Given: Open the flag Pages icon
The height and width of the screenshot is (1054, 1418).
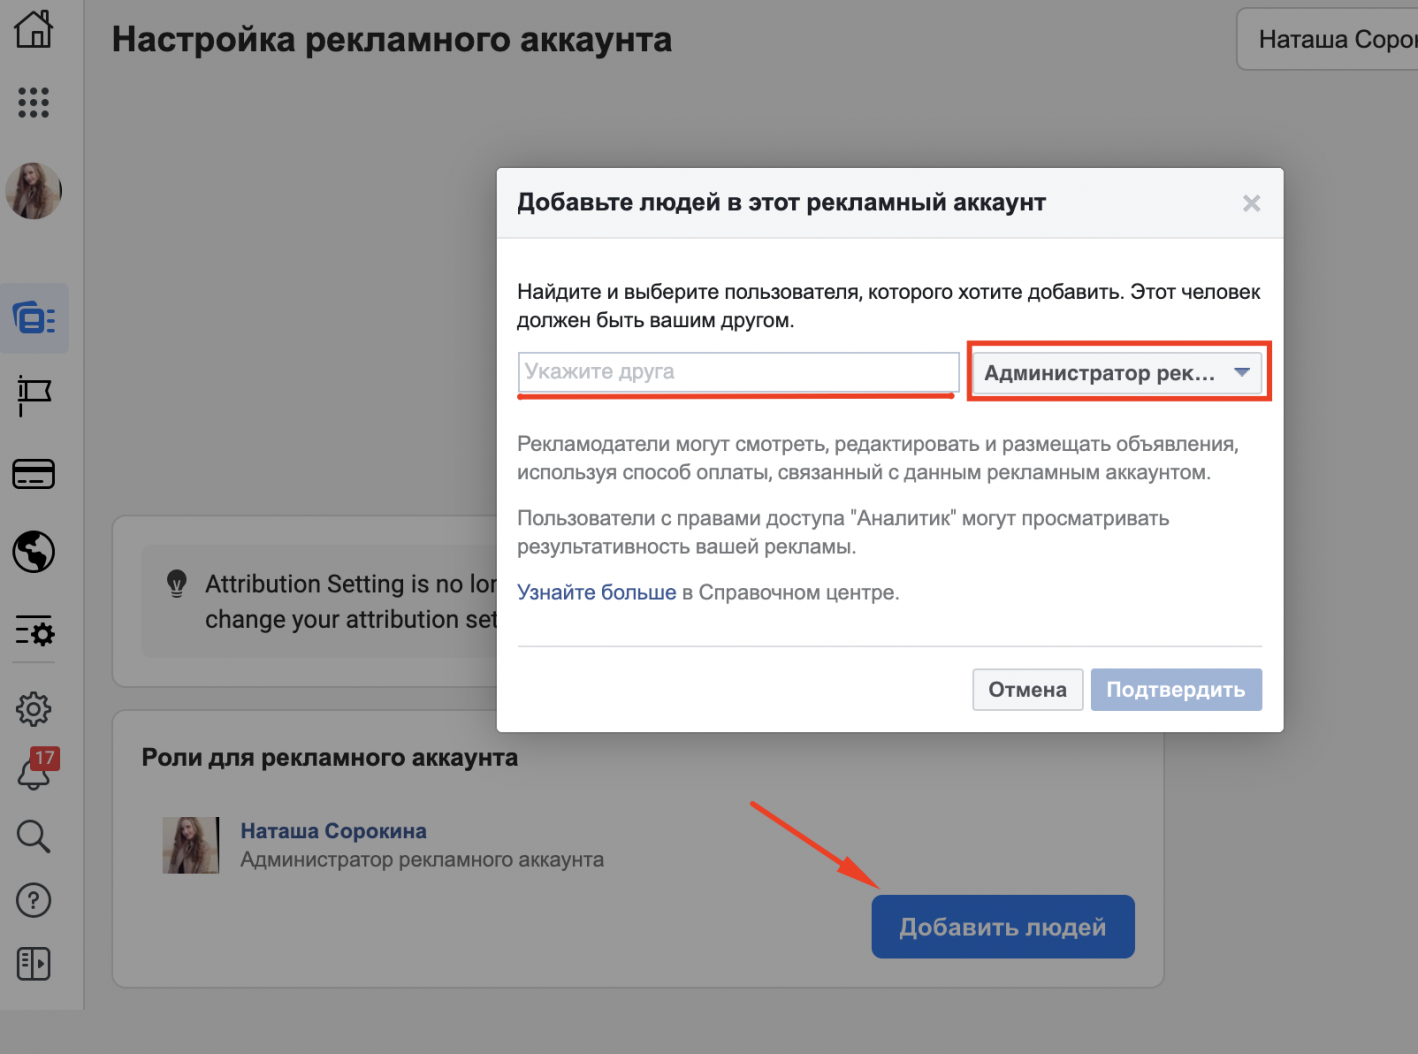Looking at the screenshot, I should 34,396.
